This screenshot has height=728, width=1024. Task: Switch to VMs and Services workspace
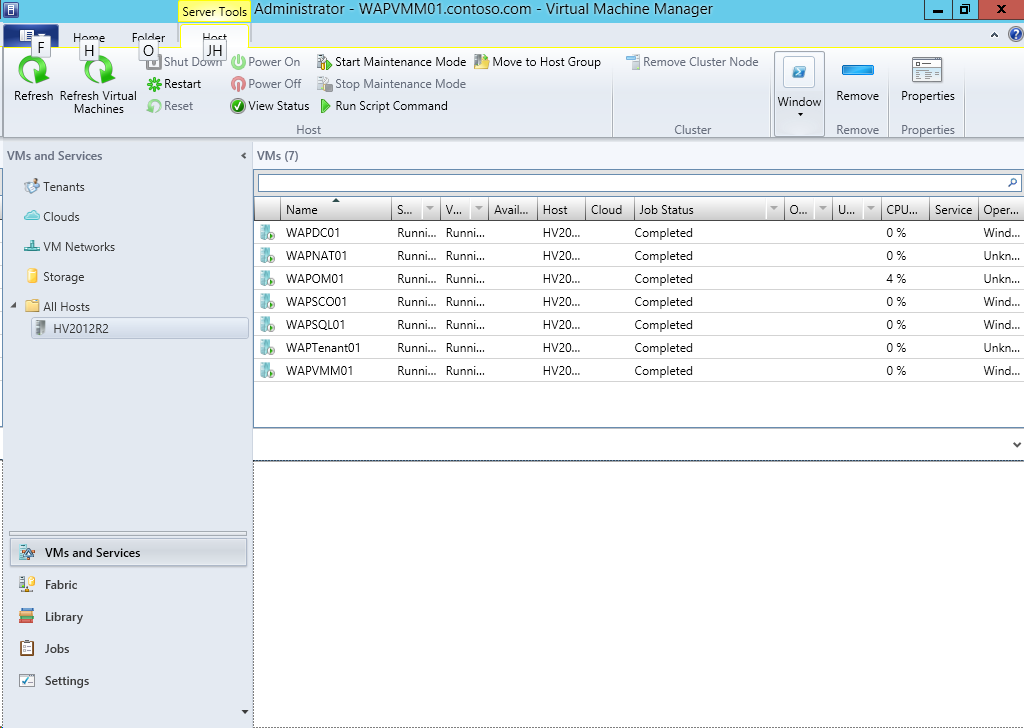click(x=129, y=552)
